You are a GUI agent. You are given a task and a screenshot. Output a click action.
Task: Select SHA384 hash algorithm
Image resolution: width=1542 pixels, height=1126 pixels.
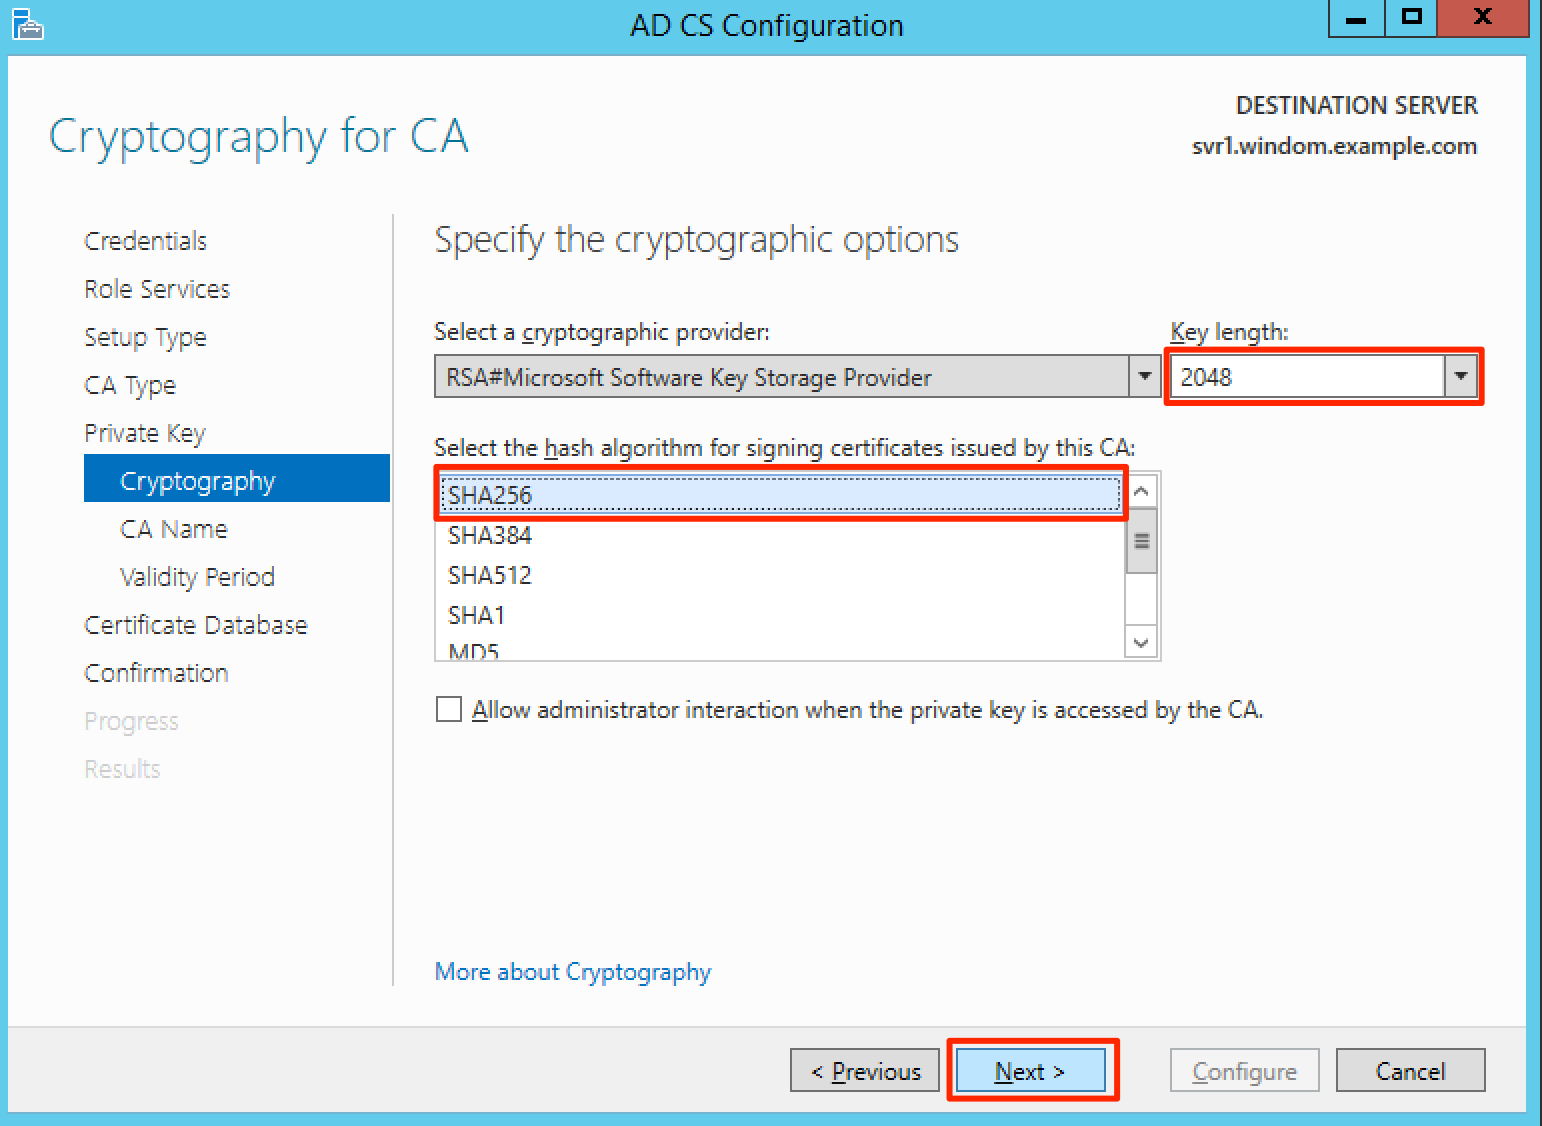(x=490, y=536)
